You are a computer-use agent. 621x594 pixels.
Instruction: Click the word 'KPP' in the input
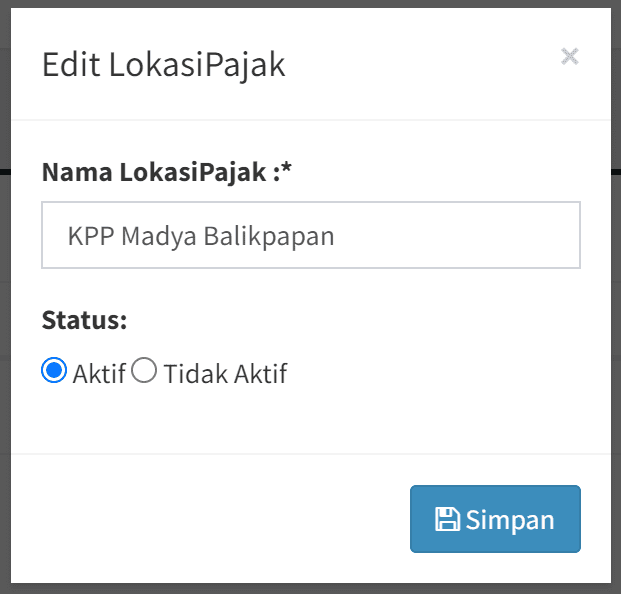(88, 237)
